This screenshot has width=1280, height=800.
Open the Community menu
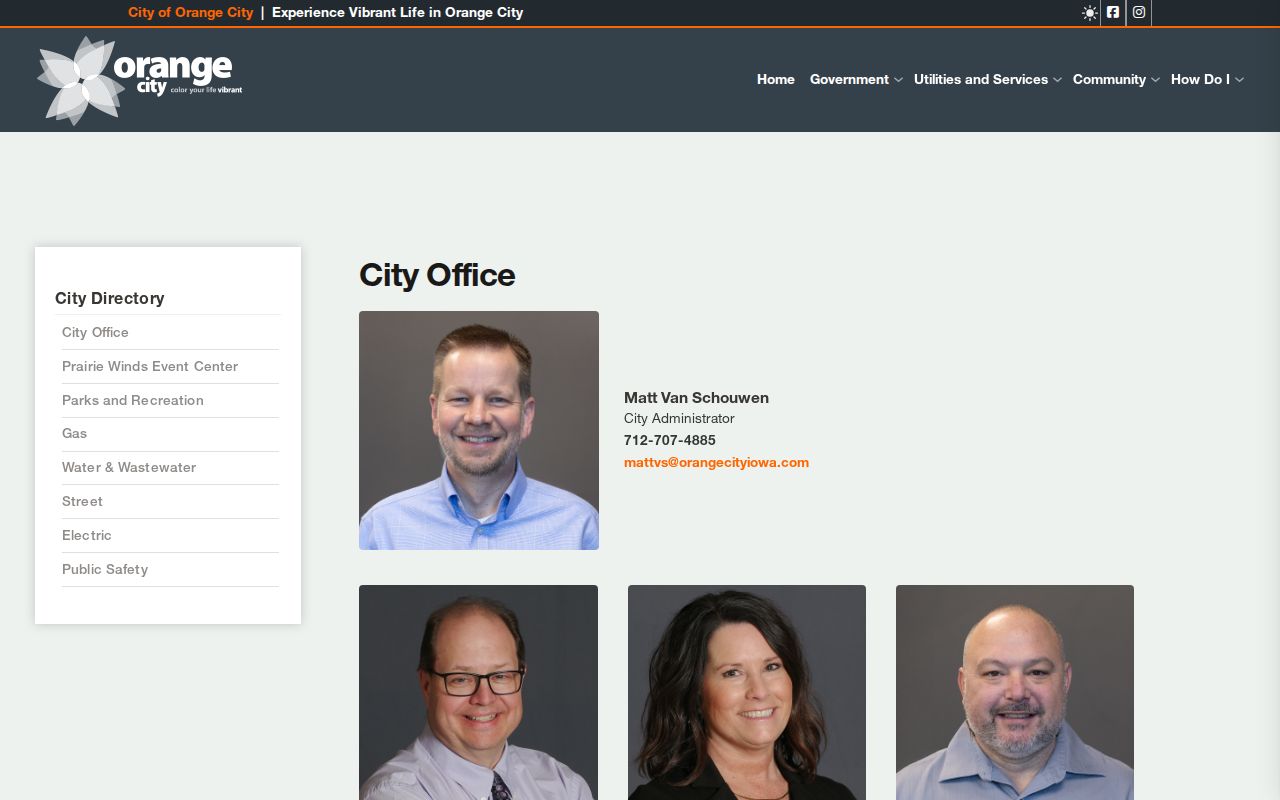[x=1109, y=79]
